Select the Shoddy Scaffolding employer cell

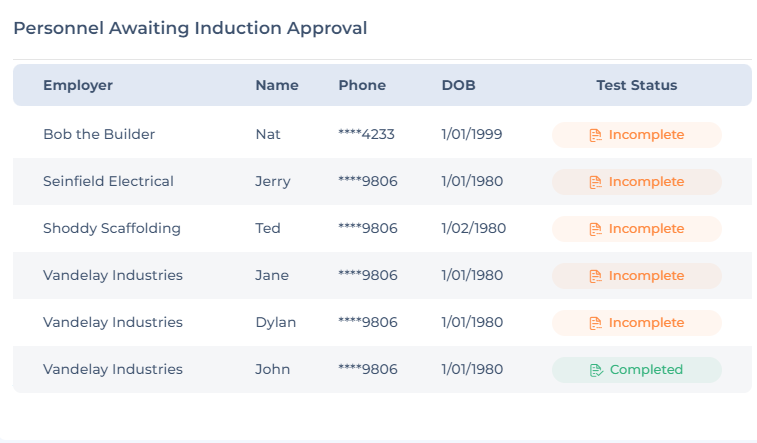click(112, 228)
